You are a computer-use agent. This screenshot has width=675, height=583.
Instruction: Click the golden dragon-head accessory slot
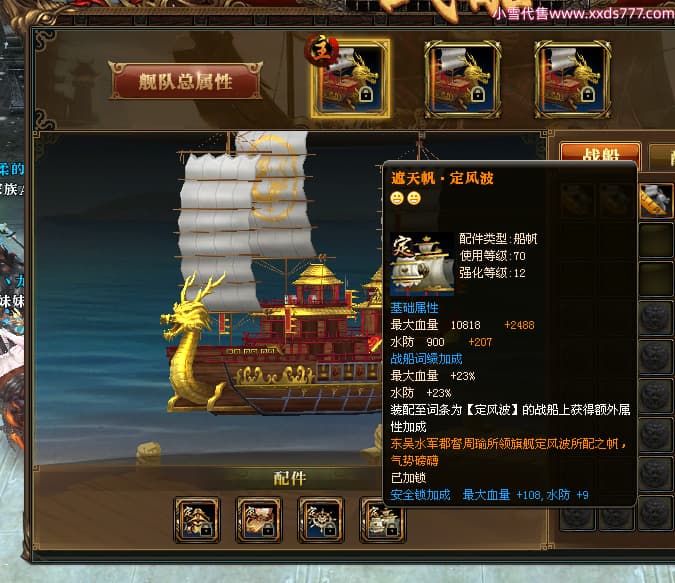coord(197,519)
